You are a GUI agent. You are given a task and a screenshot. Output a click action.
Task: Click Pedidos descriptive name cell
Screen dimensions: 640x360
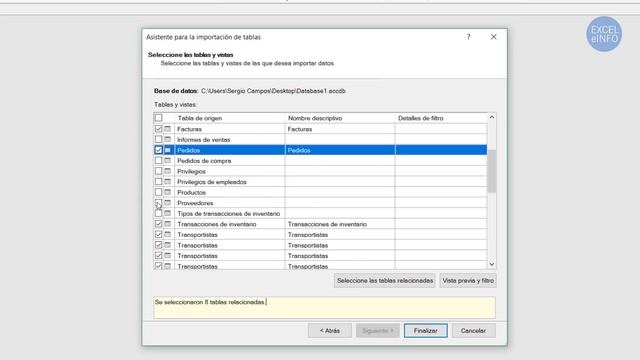(x=340, y=150)
